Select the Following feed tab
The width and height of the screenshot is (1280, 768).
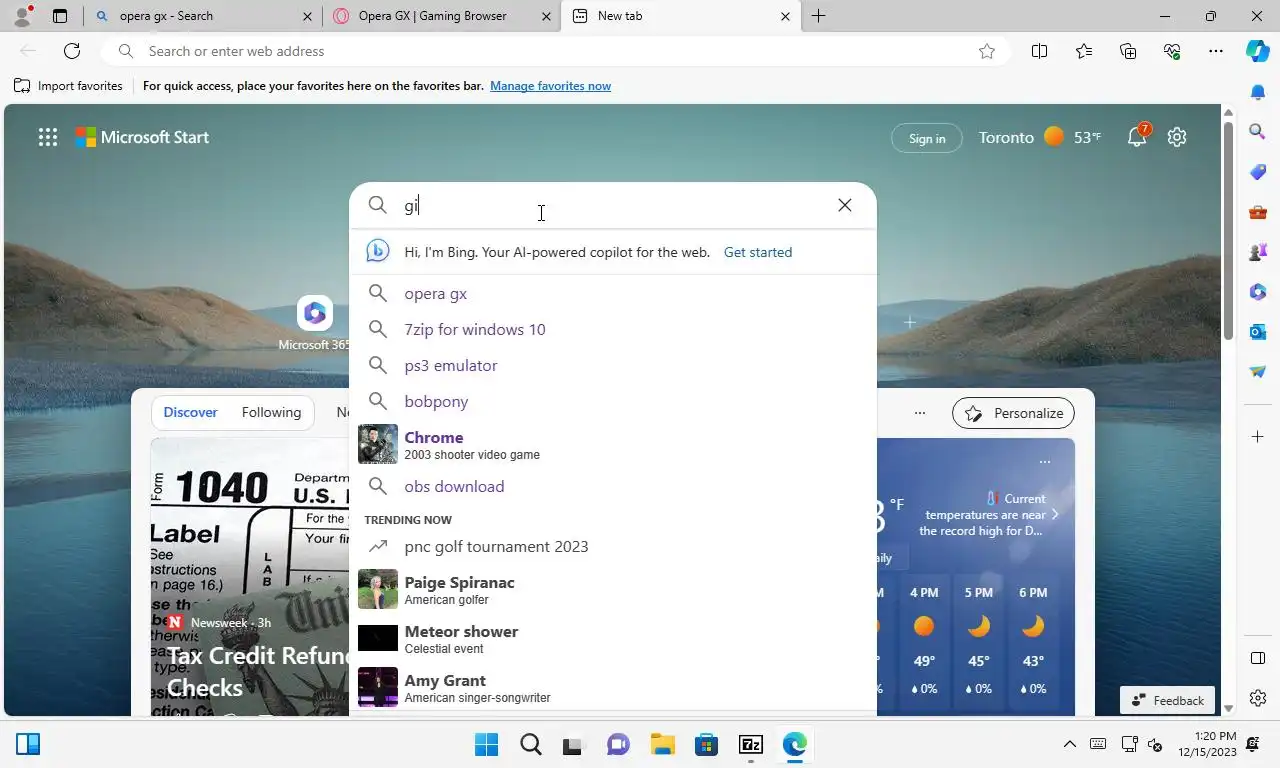click(x=271, y=412)
